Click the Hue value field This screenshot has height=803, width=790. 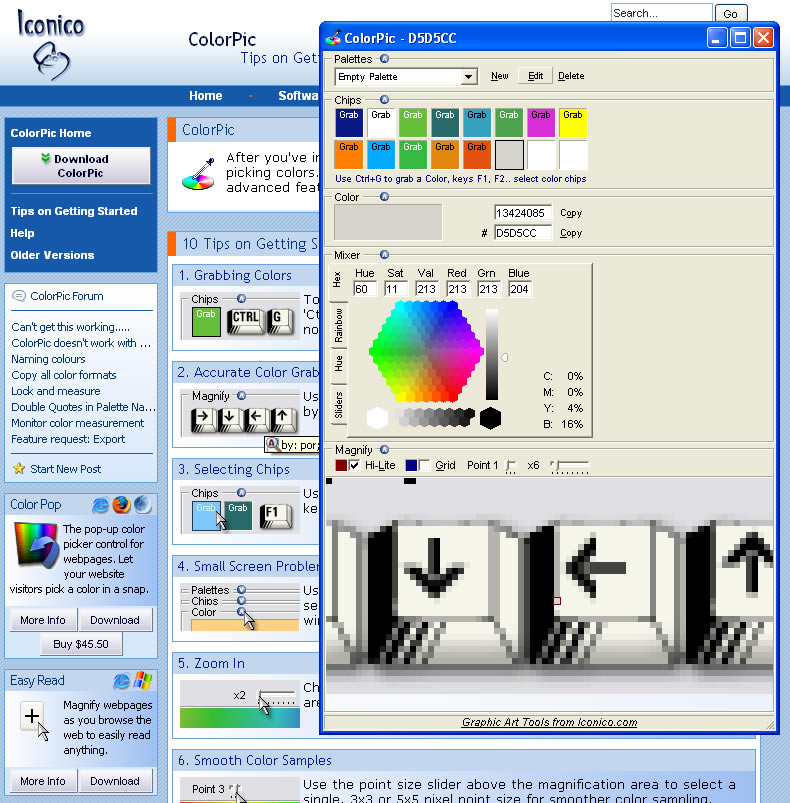click(365, 289)
